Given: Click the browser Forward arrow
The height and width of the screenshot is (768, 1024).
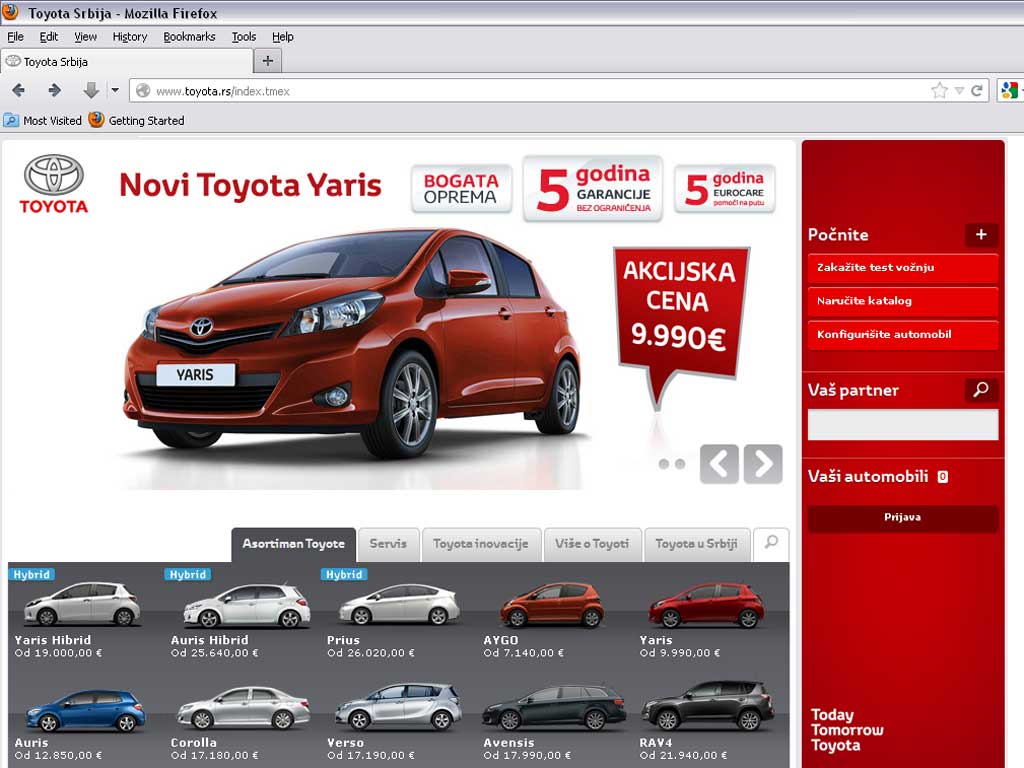Looking at the screenshot, I should click(x=55, y=90).
